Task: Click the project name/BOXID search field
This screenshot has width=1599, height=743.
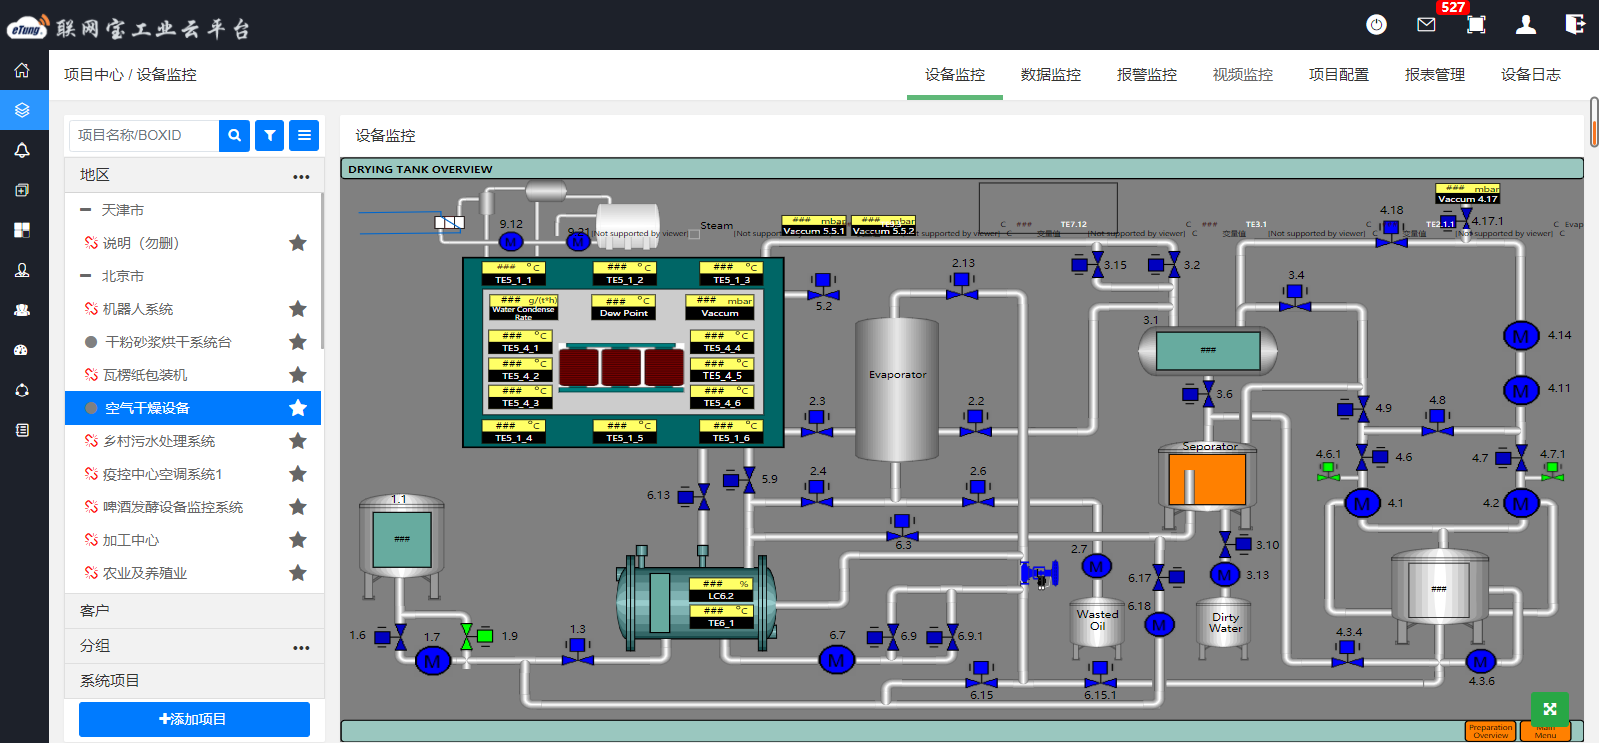Action: click(x=144, y=135)
